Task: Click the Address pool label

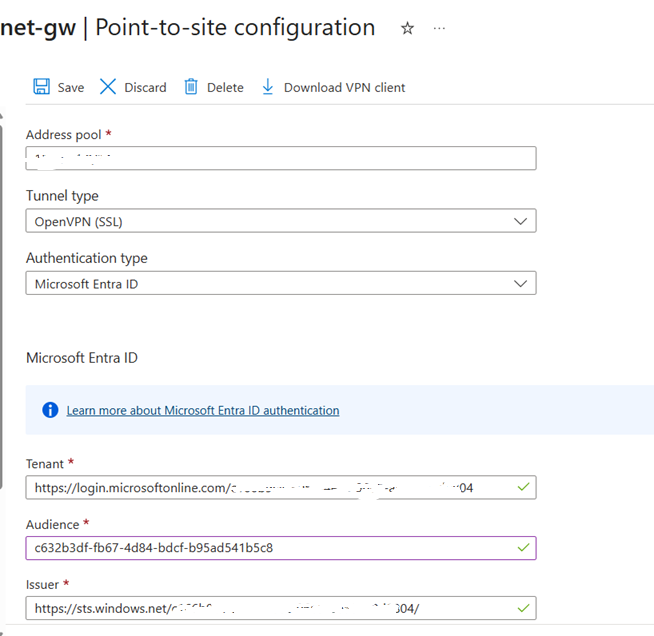Action: click(63, 135)
